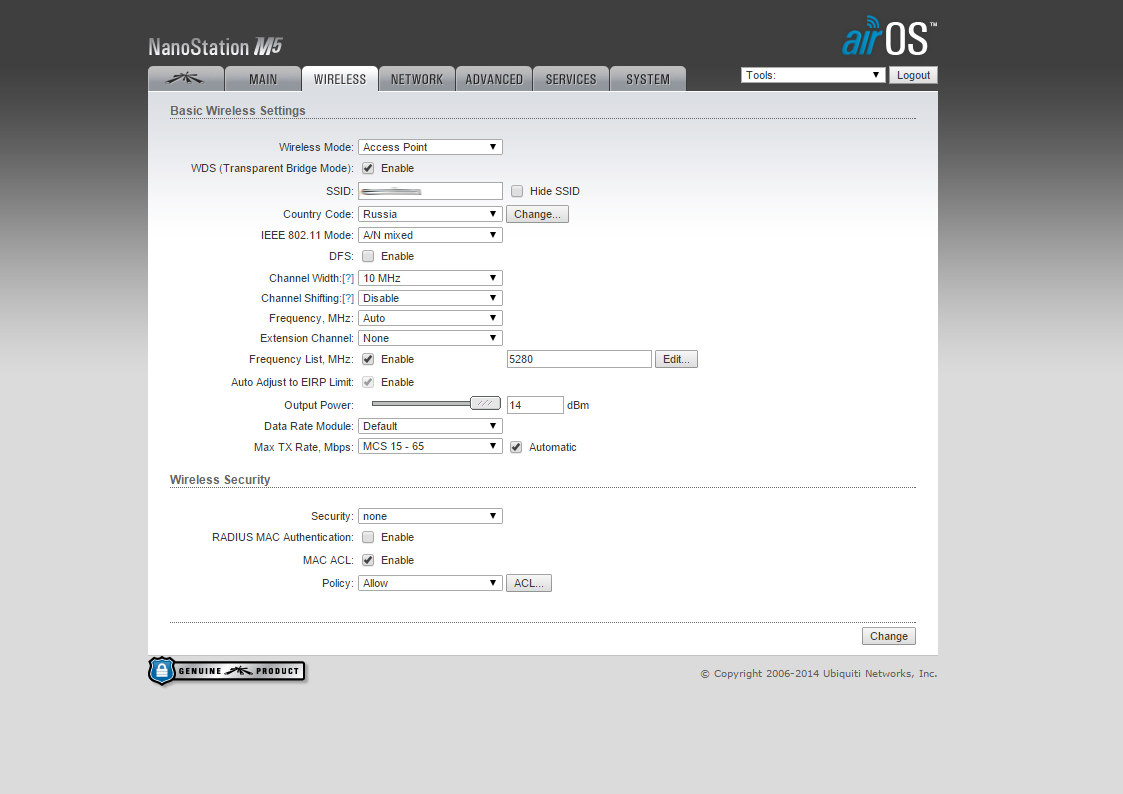Toggle Auto Adjust to EIRP Limit
The image size is (1123, 794).
[368, 382]
